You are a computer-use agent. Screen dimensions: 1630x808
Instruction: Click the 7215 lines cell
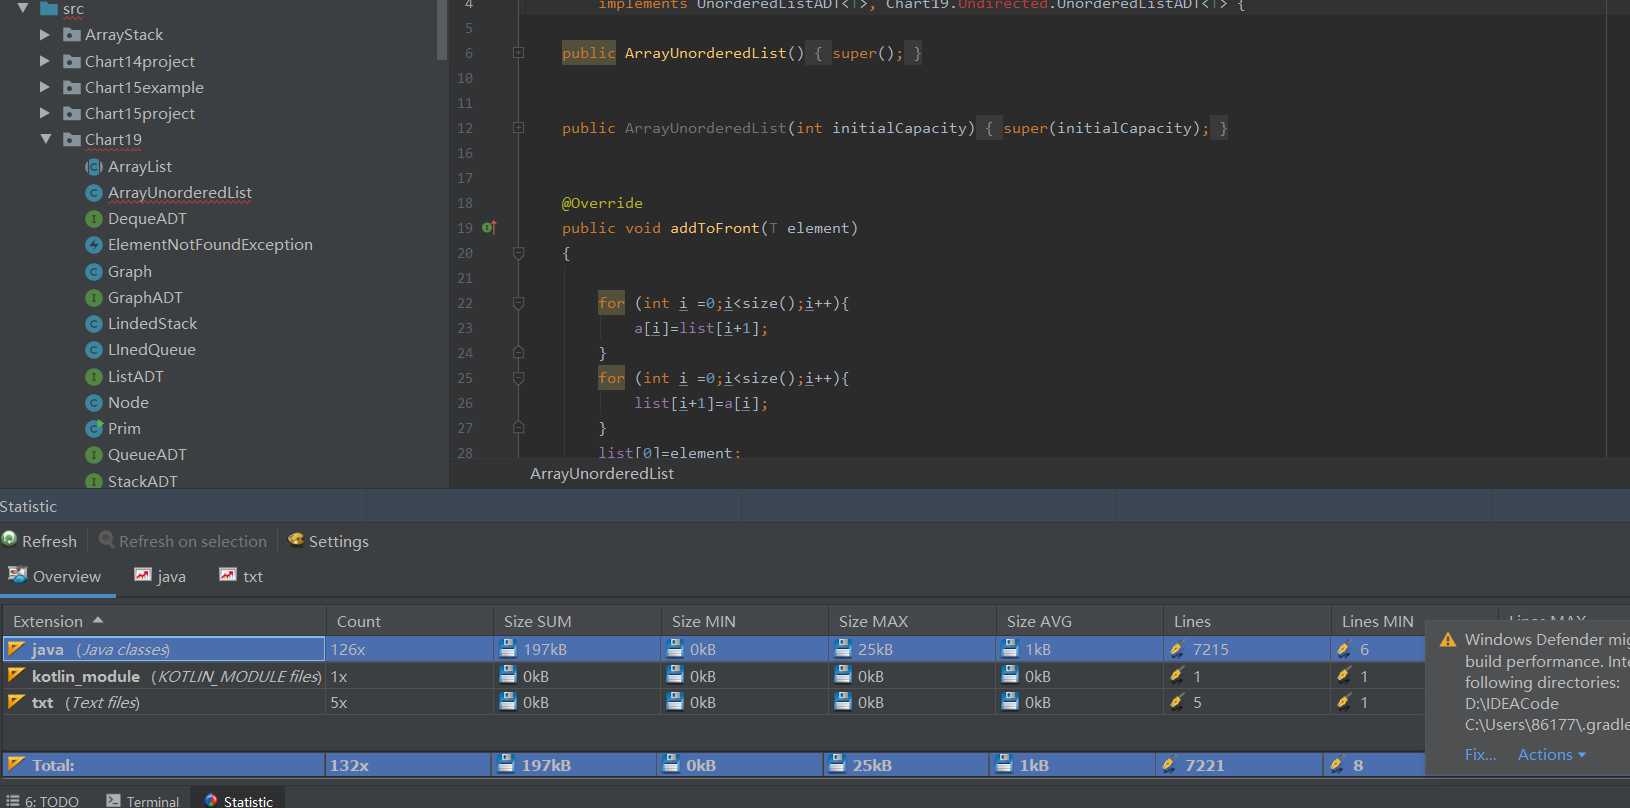1247,650
